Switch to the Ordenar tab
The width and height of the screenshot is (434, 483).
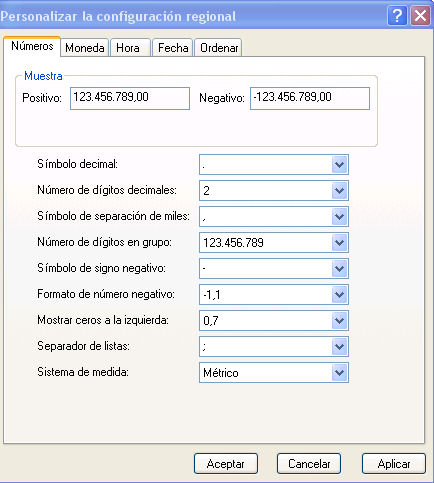219,48
